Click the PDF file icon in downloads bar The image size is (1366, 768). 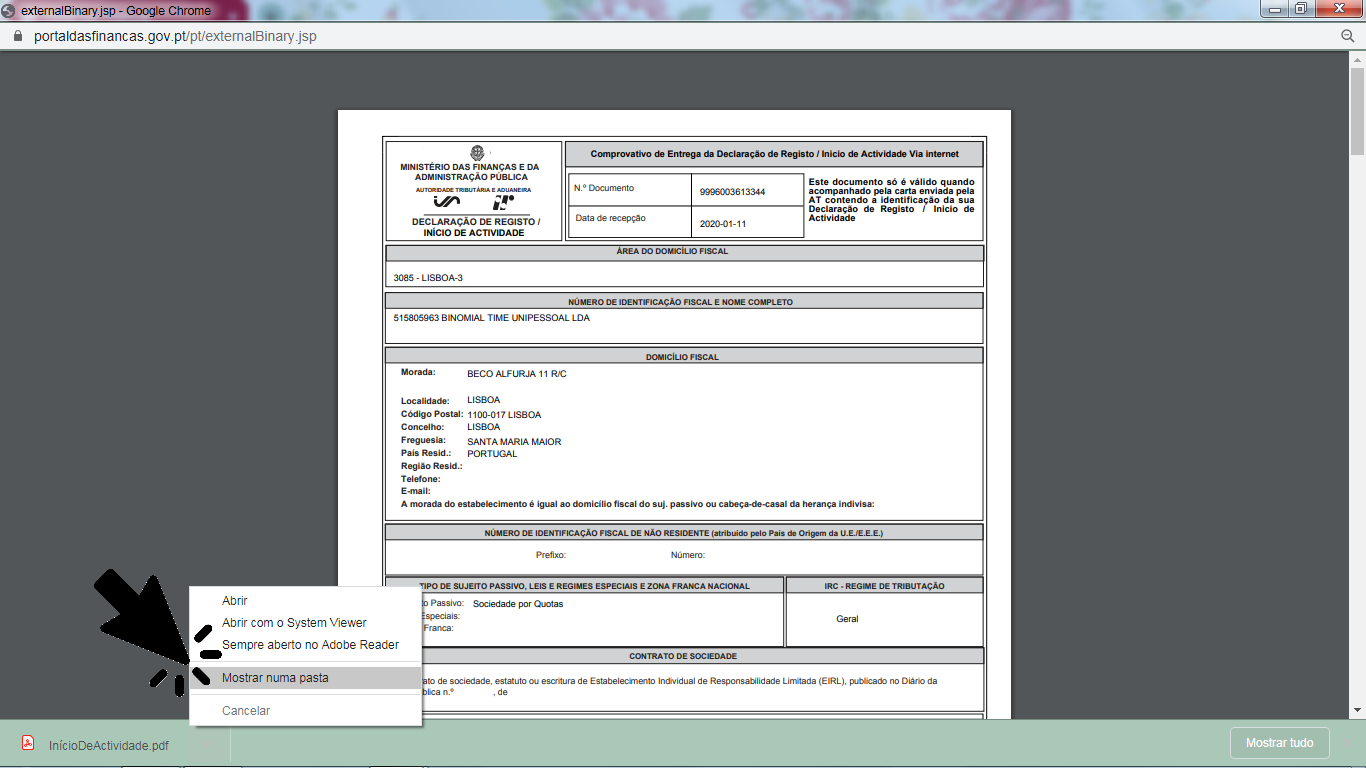(28, 743)
